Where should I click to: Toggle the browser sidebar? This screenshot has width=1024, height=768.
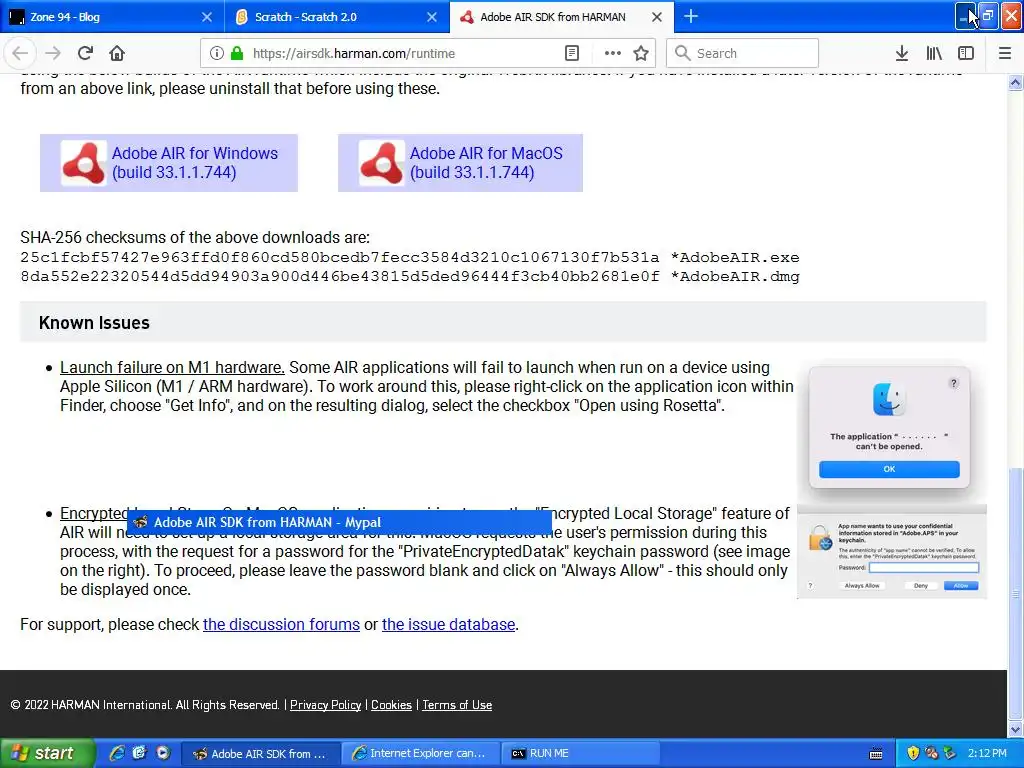click(x=966, y=54)
